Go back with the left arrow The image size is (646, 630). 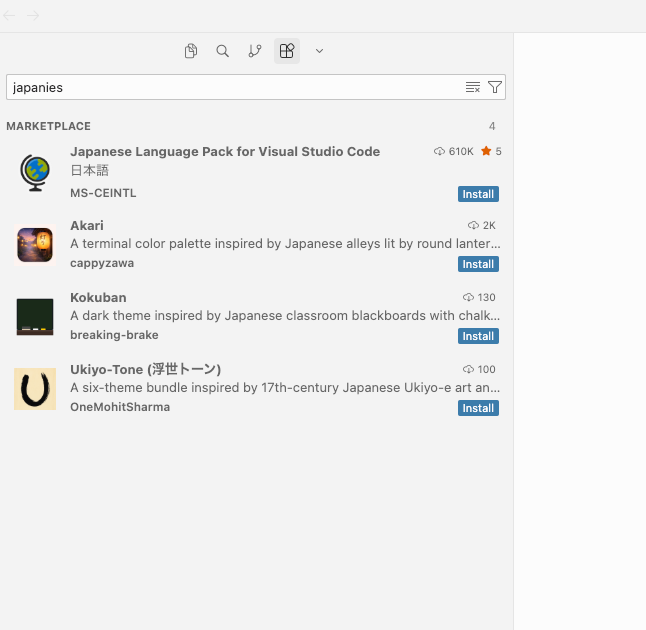pos(9,16)
